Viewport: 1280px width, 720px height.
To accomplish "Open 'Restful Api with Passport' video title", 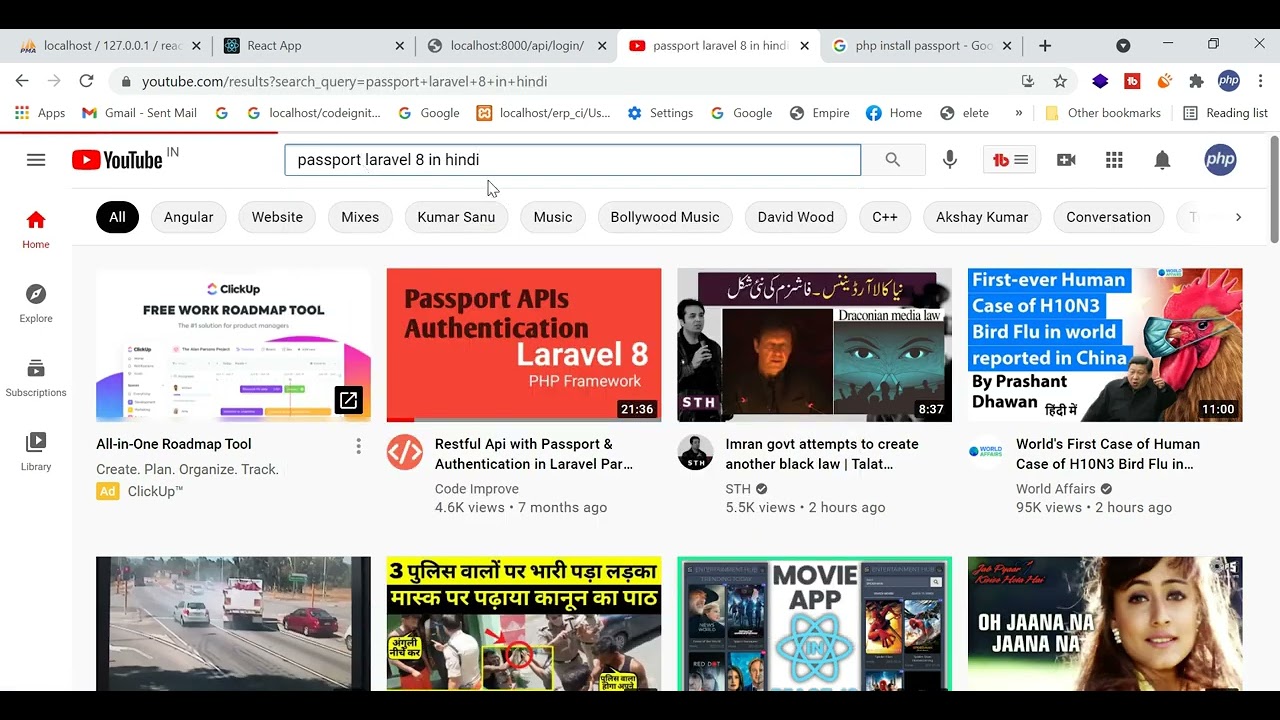I will (534, 454).
